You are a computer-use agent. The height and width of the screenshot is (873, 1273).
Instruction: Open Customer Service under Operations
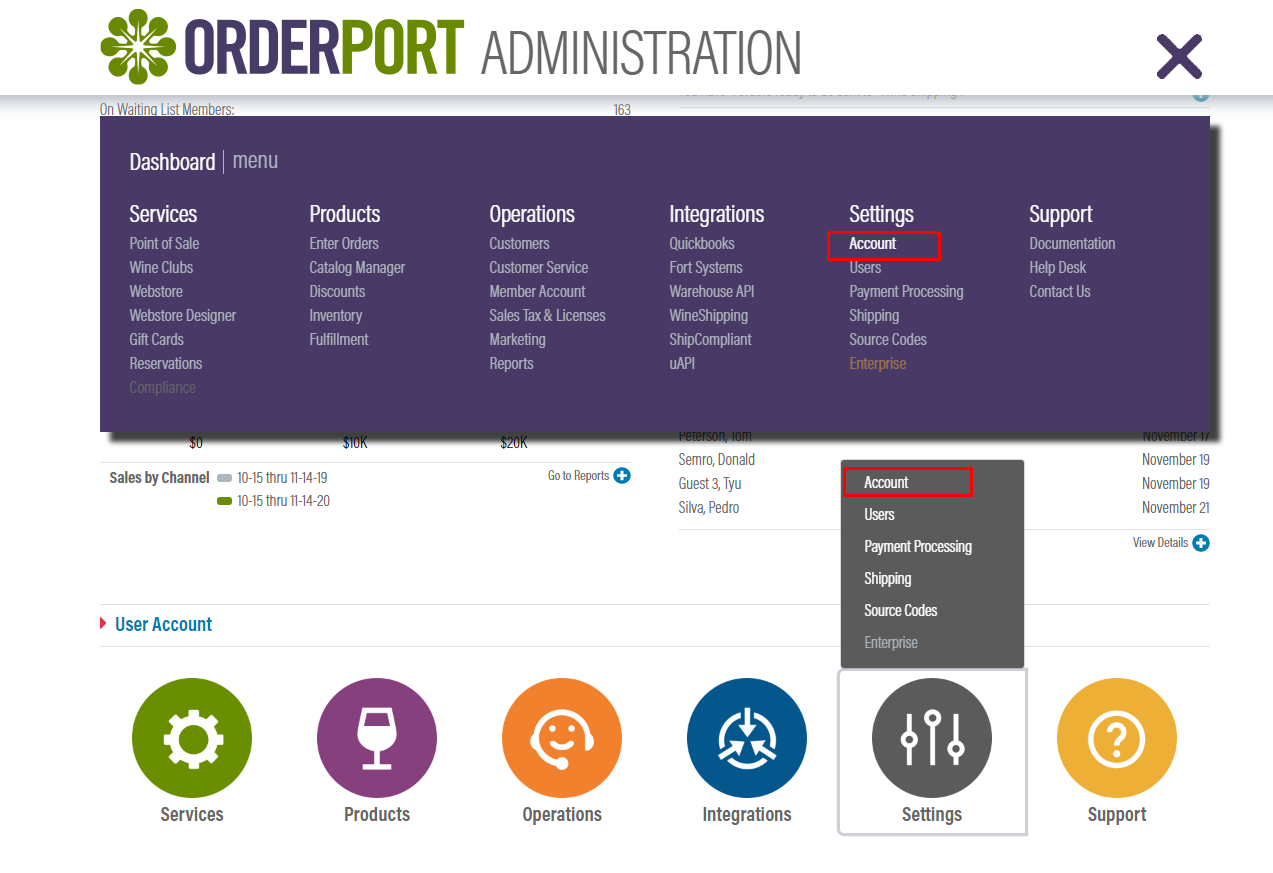point(539,267)
